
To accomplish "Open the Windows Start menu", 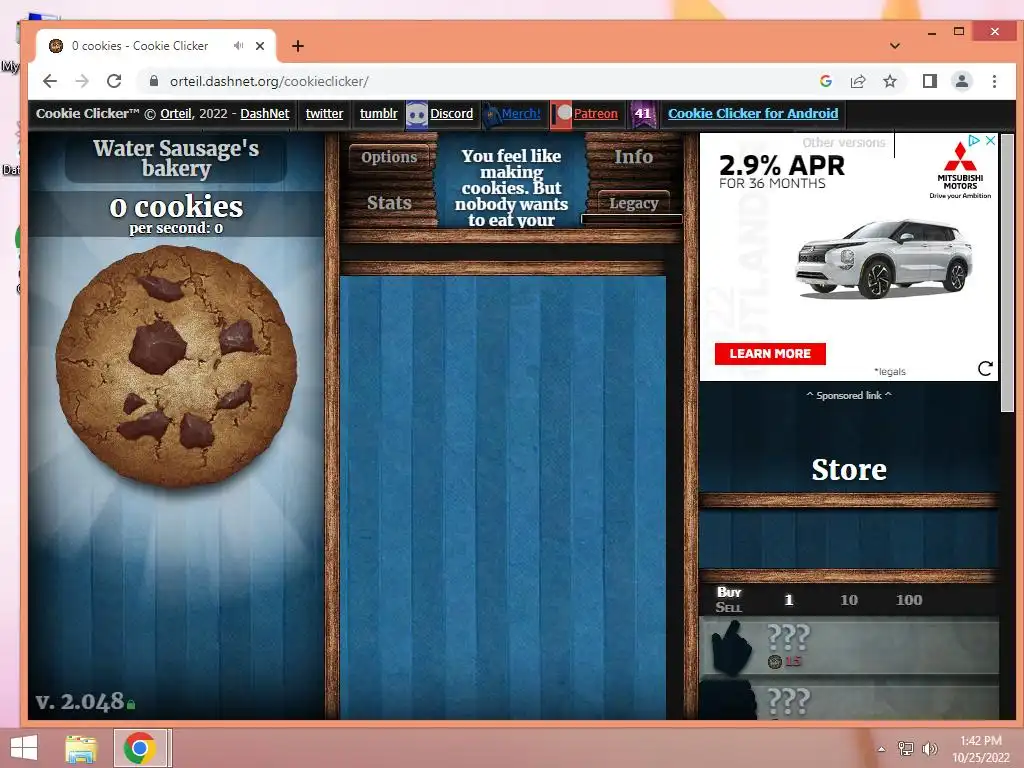I will click(x=24, y=748).
